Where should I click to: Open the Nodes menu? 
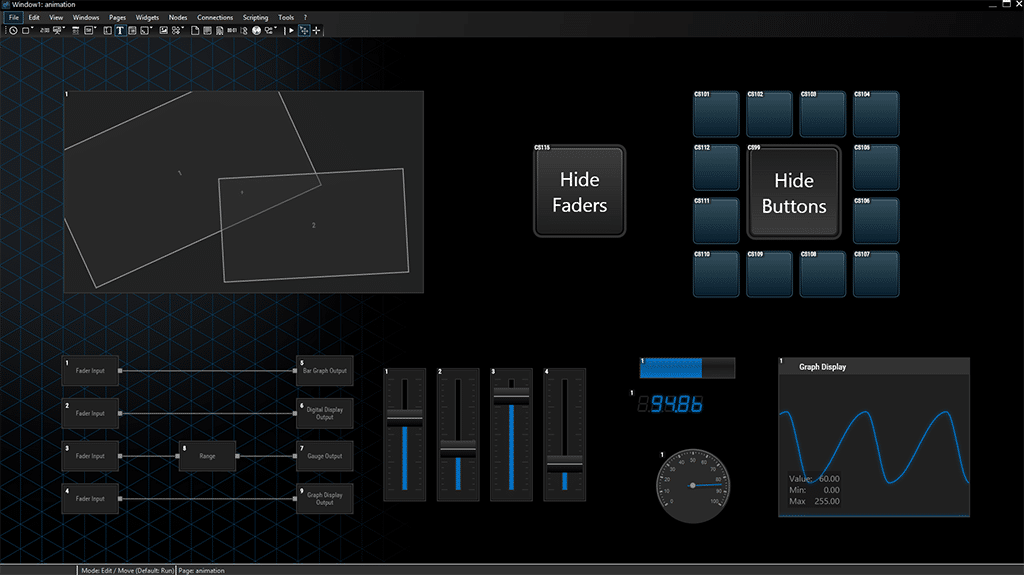pos(178,17)
